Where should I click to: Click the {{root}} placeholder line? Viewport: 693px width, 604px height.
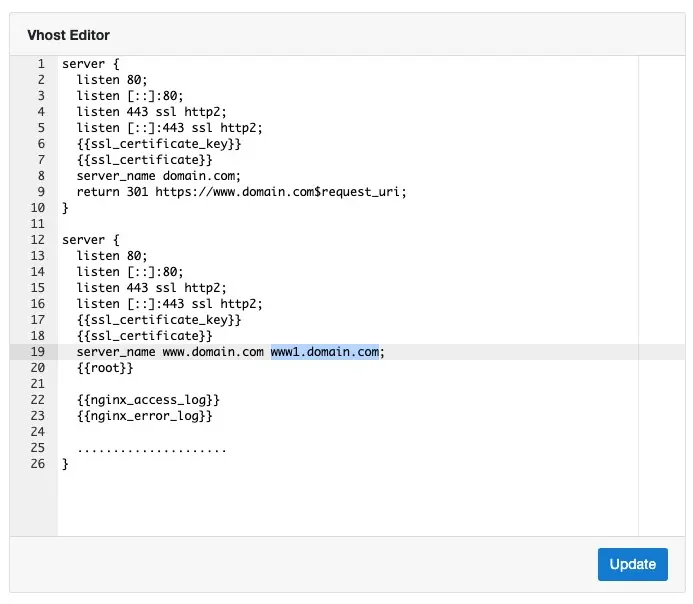[105, 368]
